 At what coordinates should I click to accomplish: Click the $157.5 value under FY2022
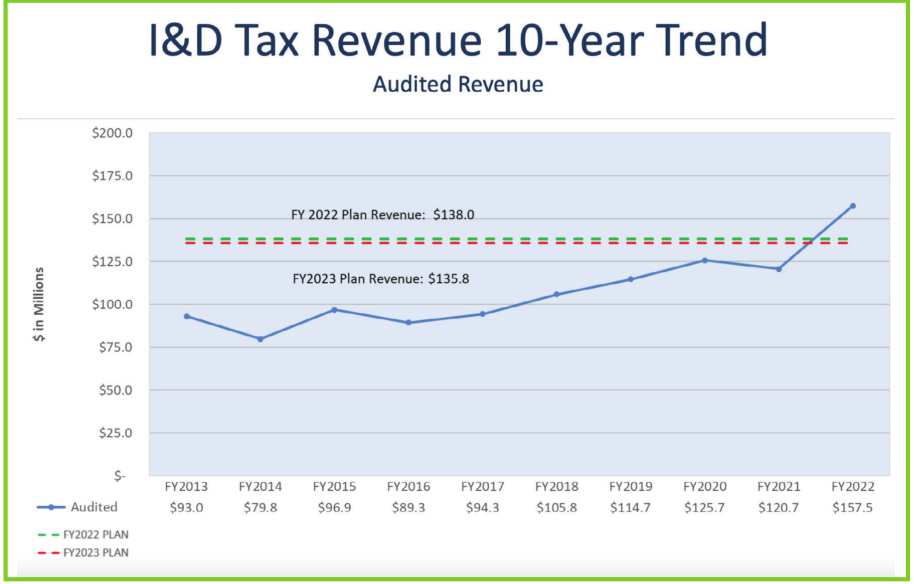[853, 507]
